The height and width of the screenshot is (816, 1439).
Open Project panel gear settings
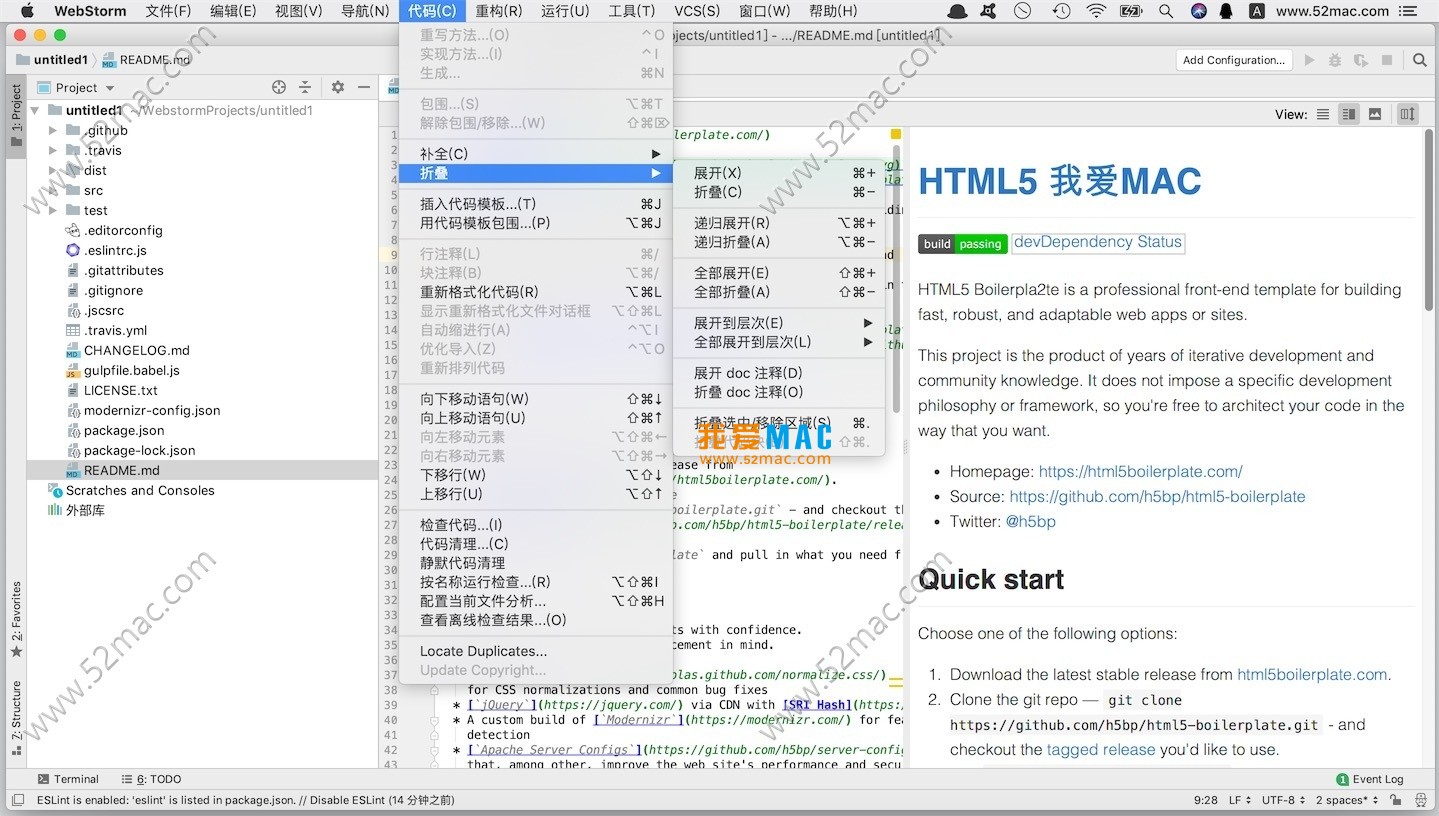coord(338,87)
